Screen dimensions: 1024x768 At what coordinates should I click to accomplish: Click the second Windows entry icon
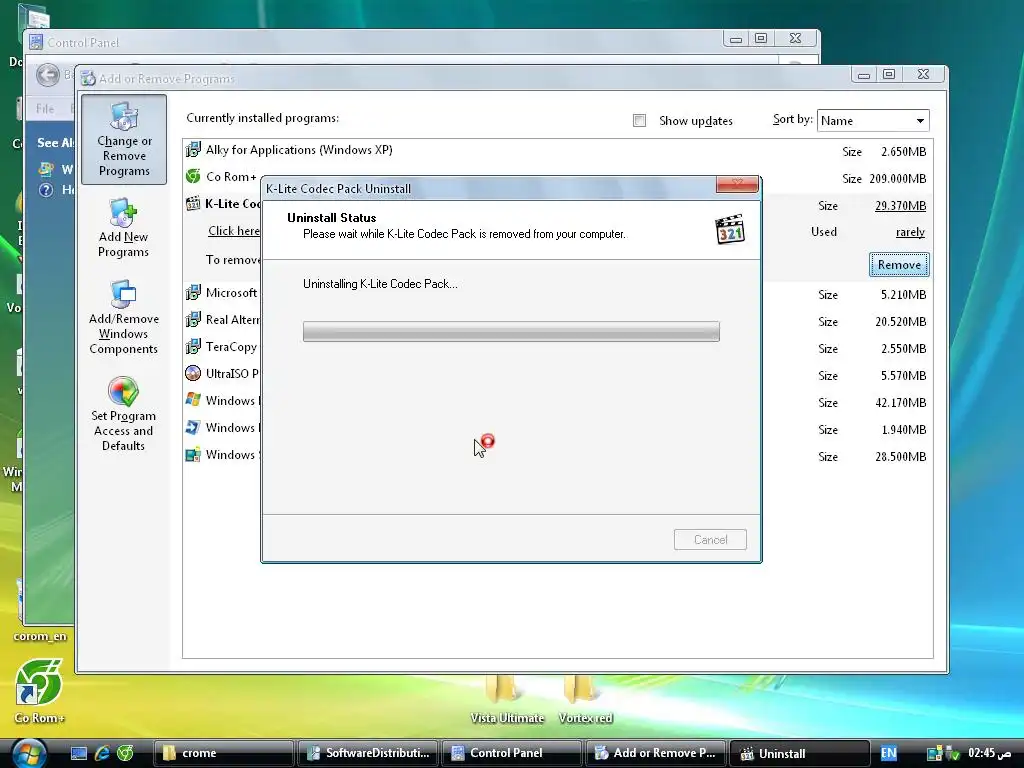tap(193, 427)
